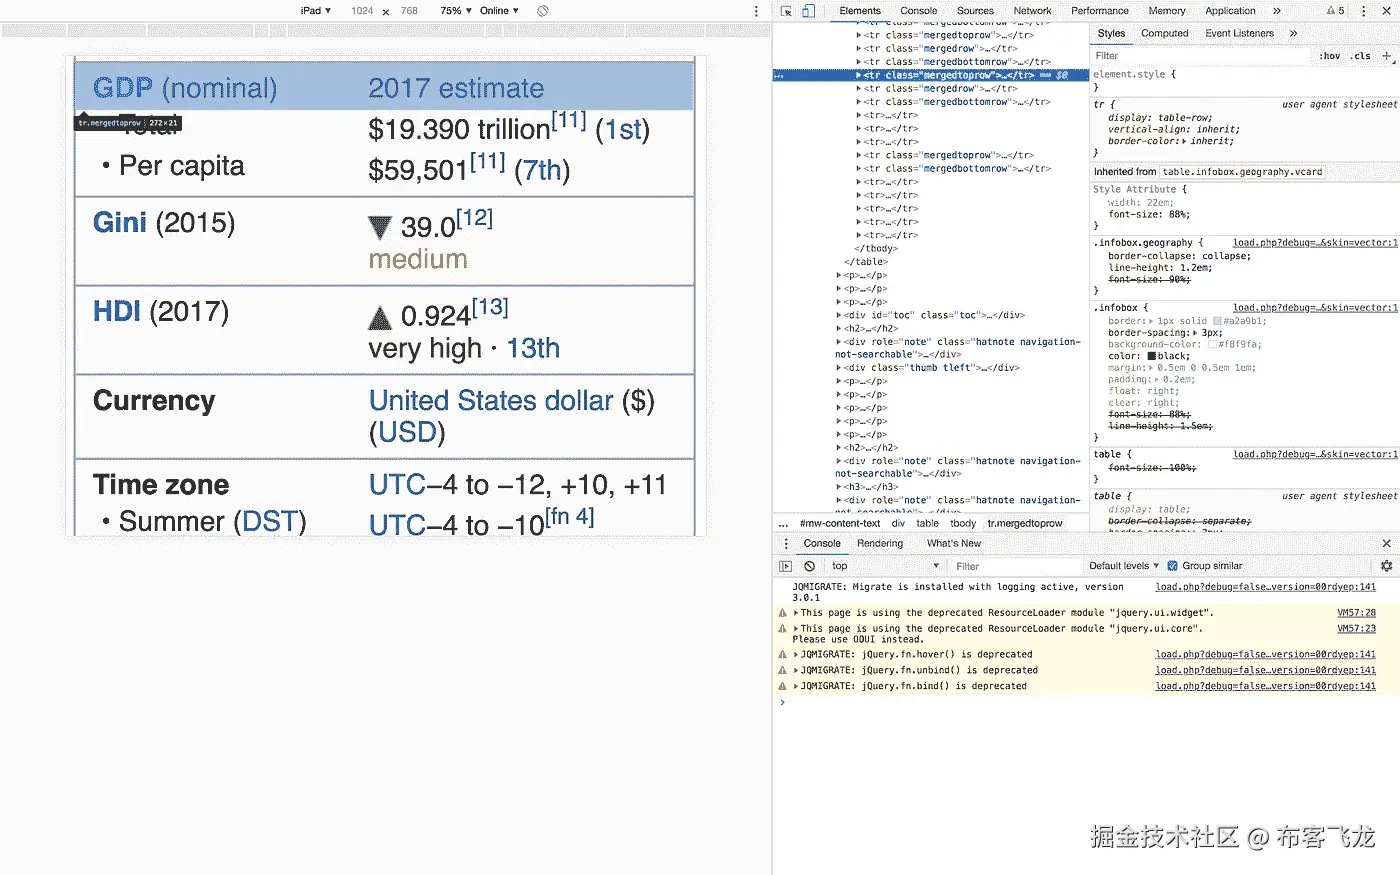Viewport: 1400px width, 875px height.
Task: Open the Performance tab
Action: [1100, 11]
